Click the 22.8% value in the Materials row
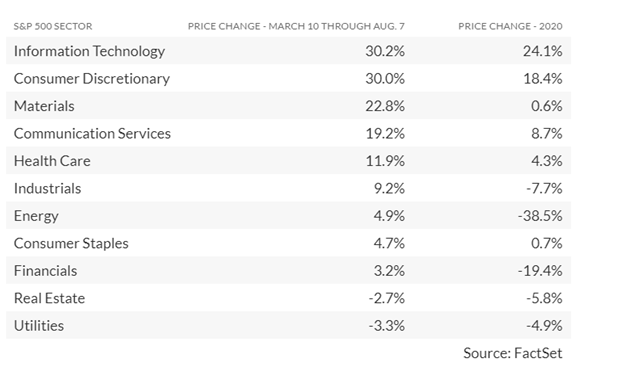The width and height of the screenshot is (628, 369). tap(385, 106)
